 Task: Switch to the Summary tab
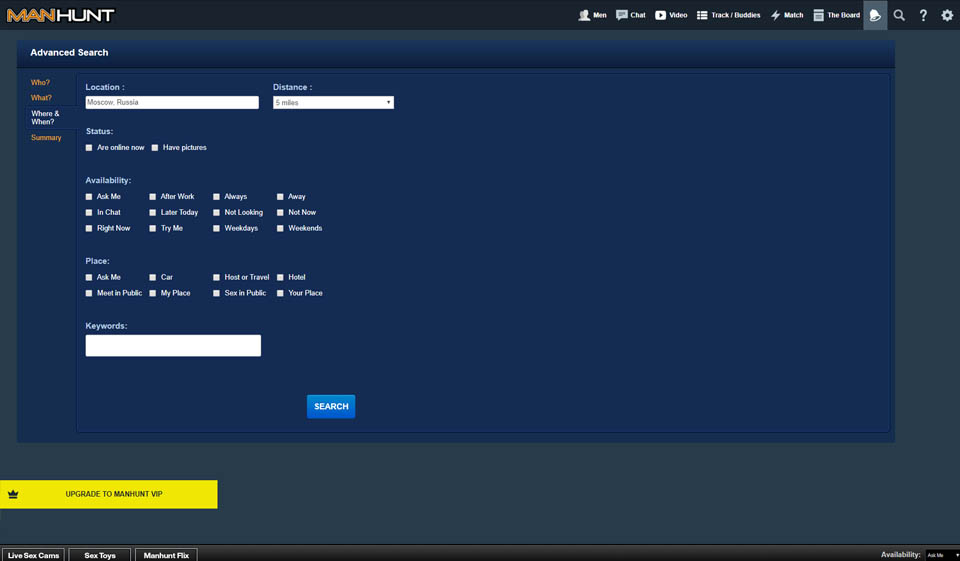(x=46, y=138)
